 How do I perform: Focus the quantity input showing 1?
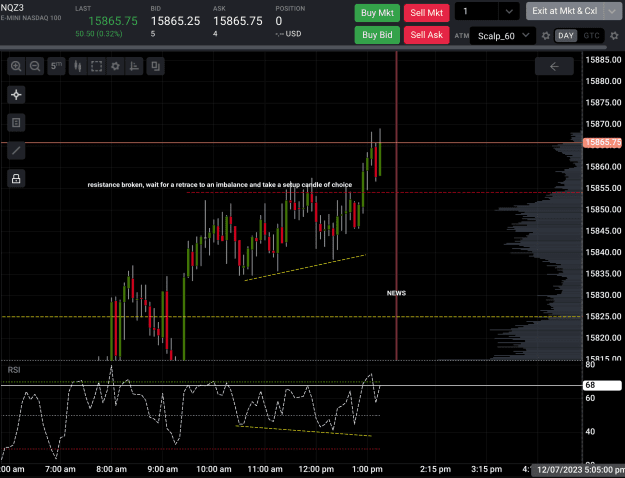tap(476, 12)
